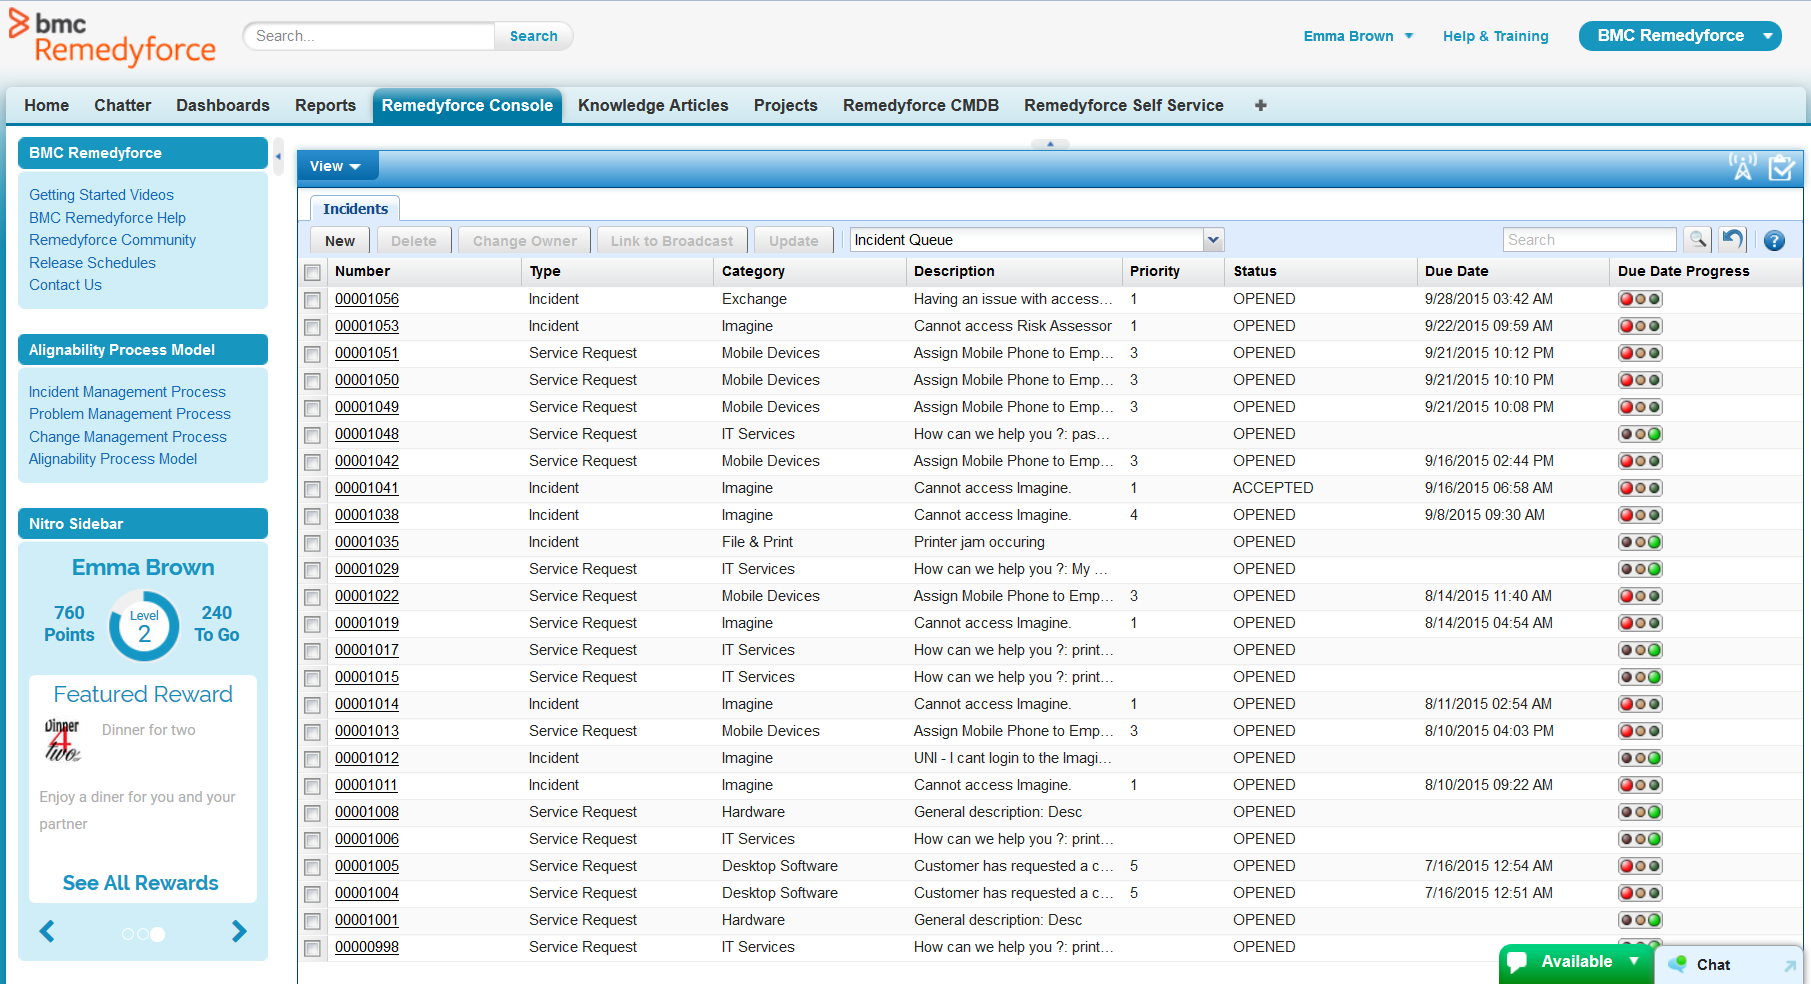Click See All Rewards link
Screen dimensions: 1811x984
click(x=141, y=883)
